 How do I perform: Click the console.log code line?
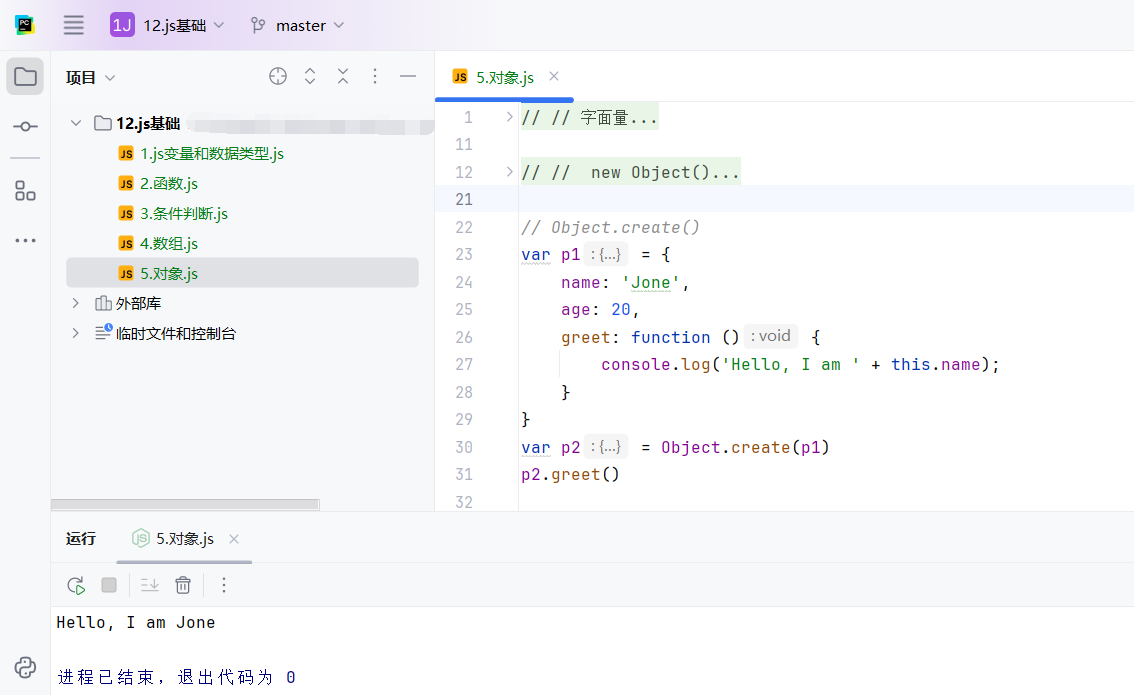point(800,364)
